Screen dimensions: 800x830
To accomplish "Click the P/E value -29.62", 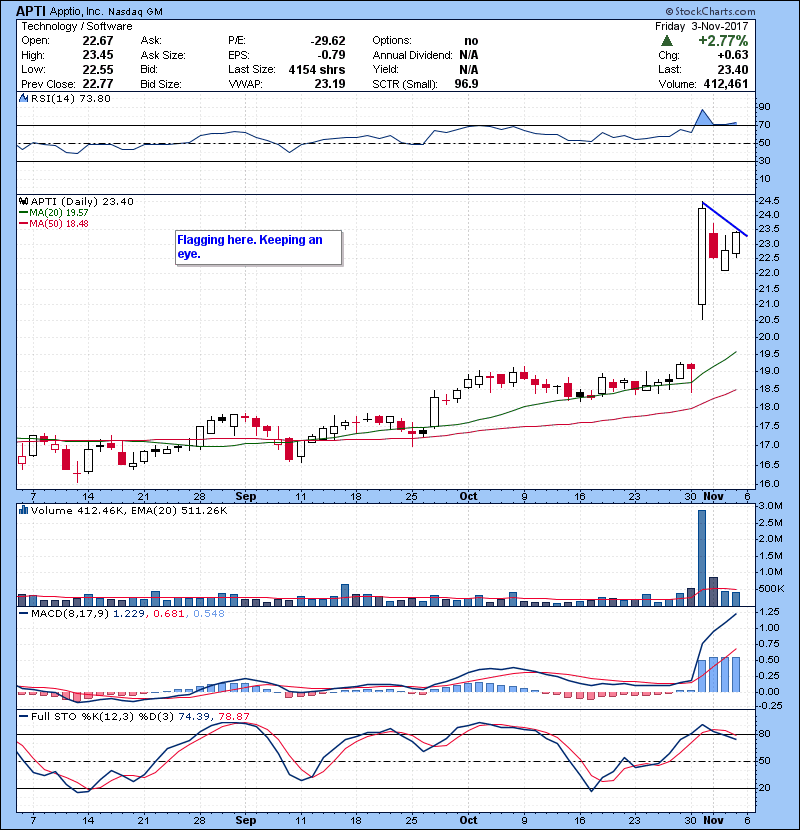I will (x=328, y=41).
